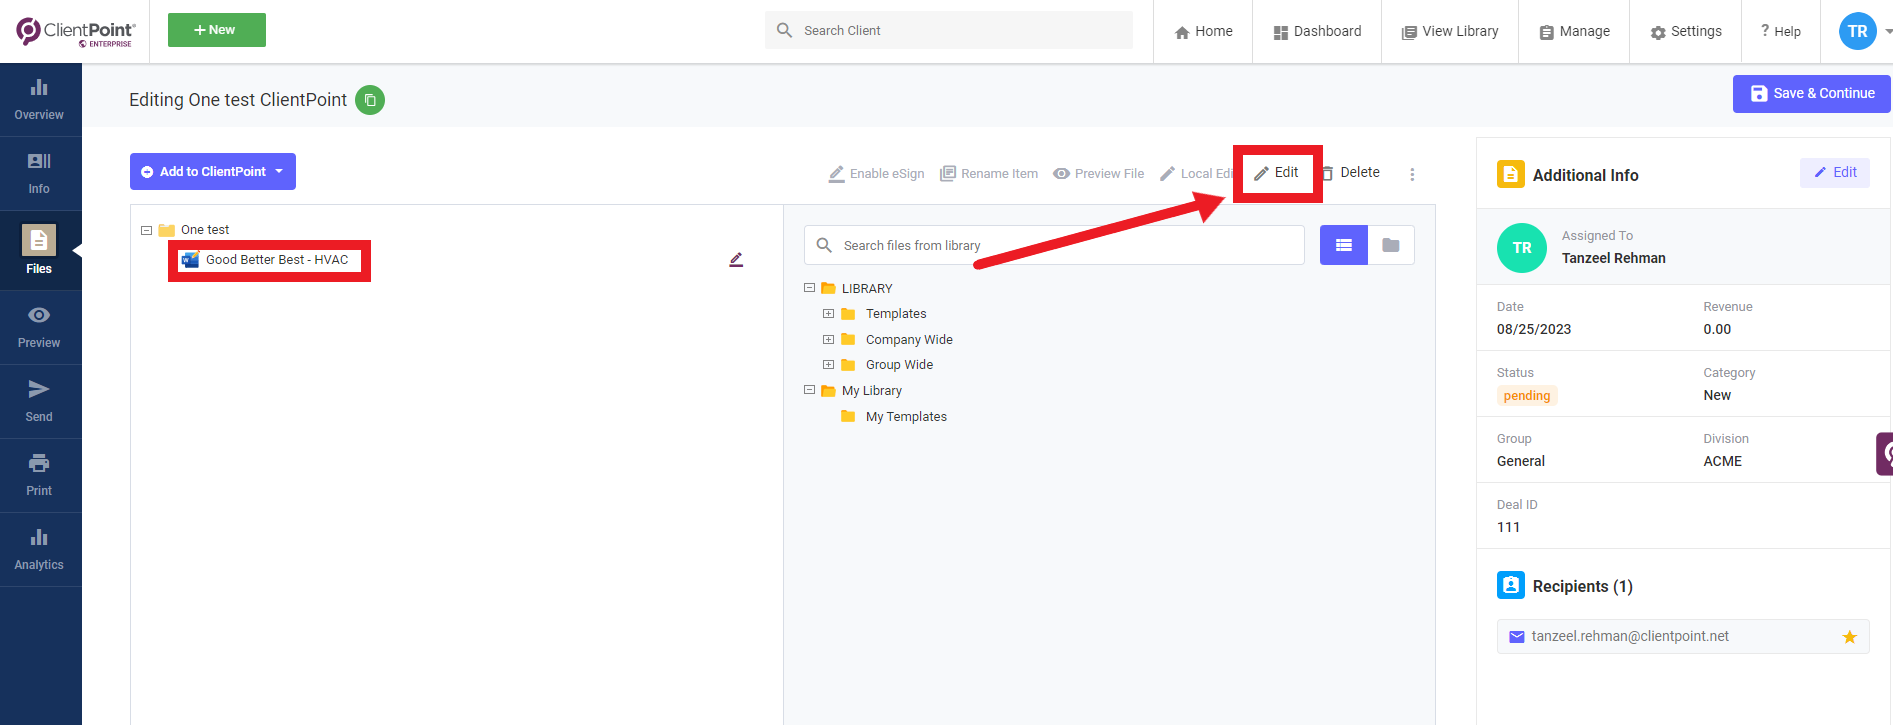
Task: Open the Print section in sidebar
Action: click(x=39, y=476)
